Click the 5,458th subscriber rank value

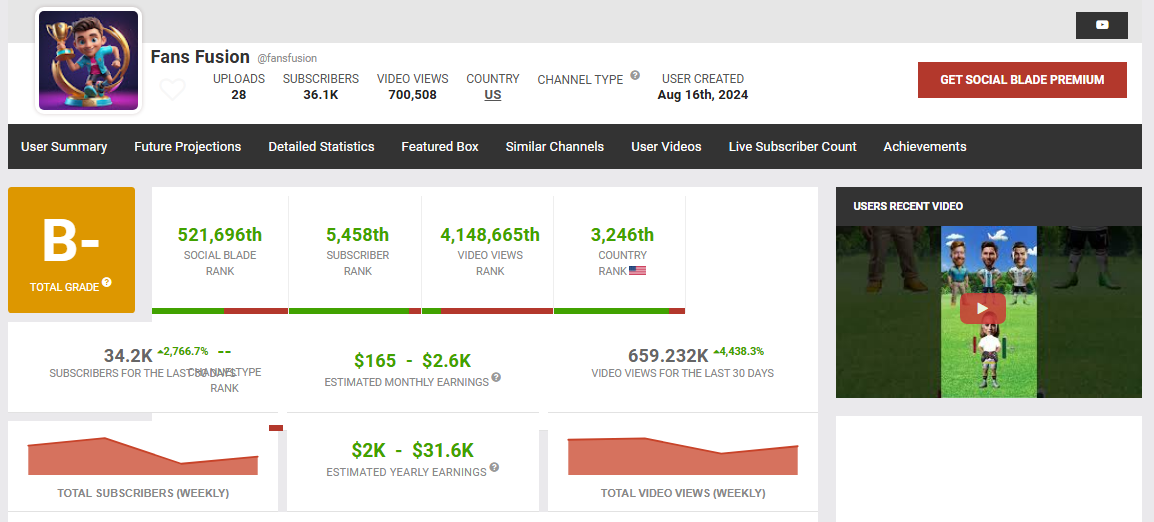coord(358,235)
